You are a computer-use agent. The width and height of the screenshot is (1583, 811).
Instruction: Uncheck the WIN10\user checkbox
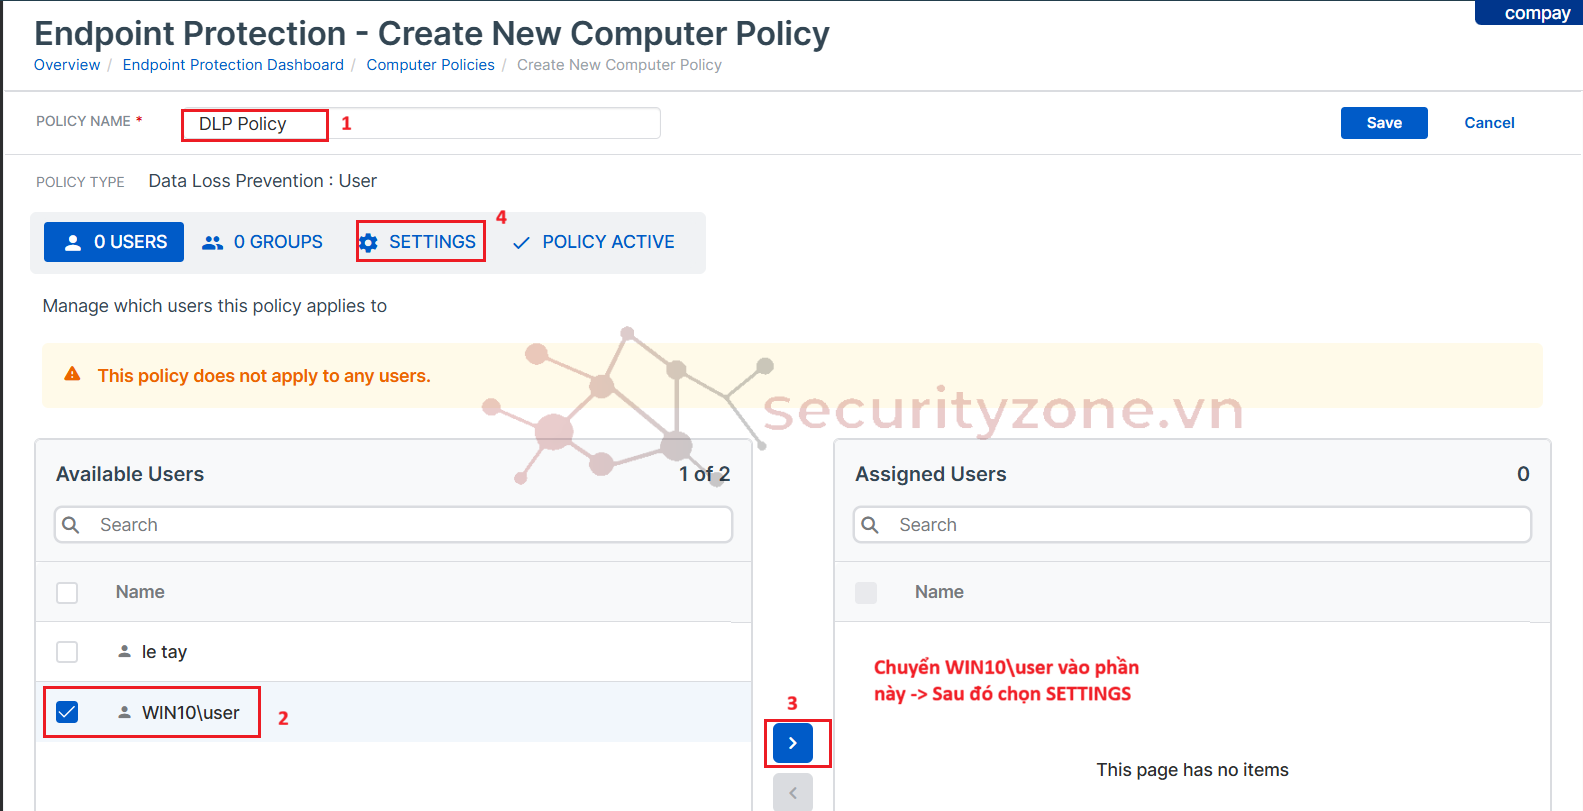67,712
